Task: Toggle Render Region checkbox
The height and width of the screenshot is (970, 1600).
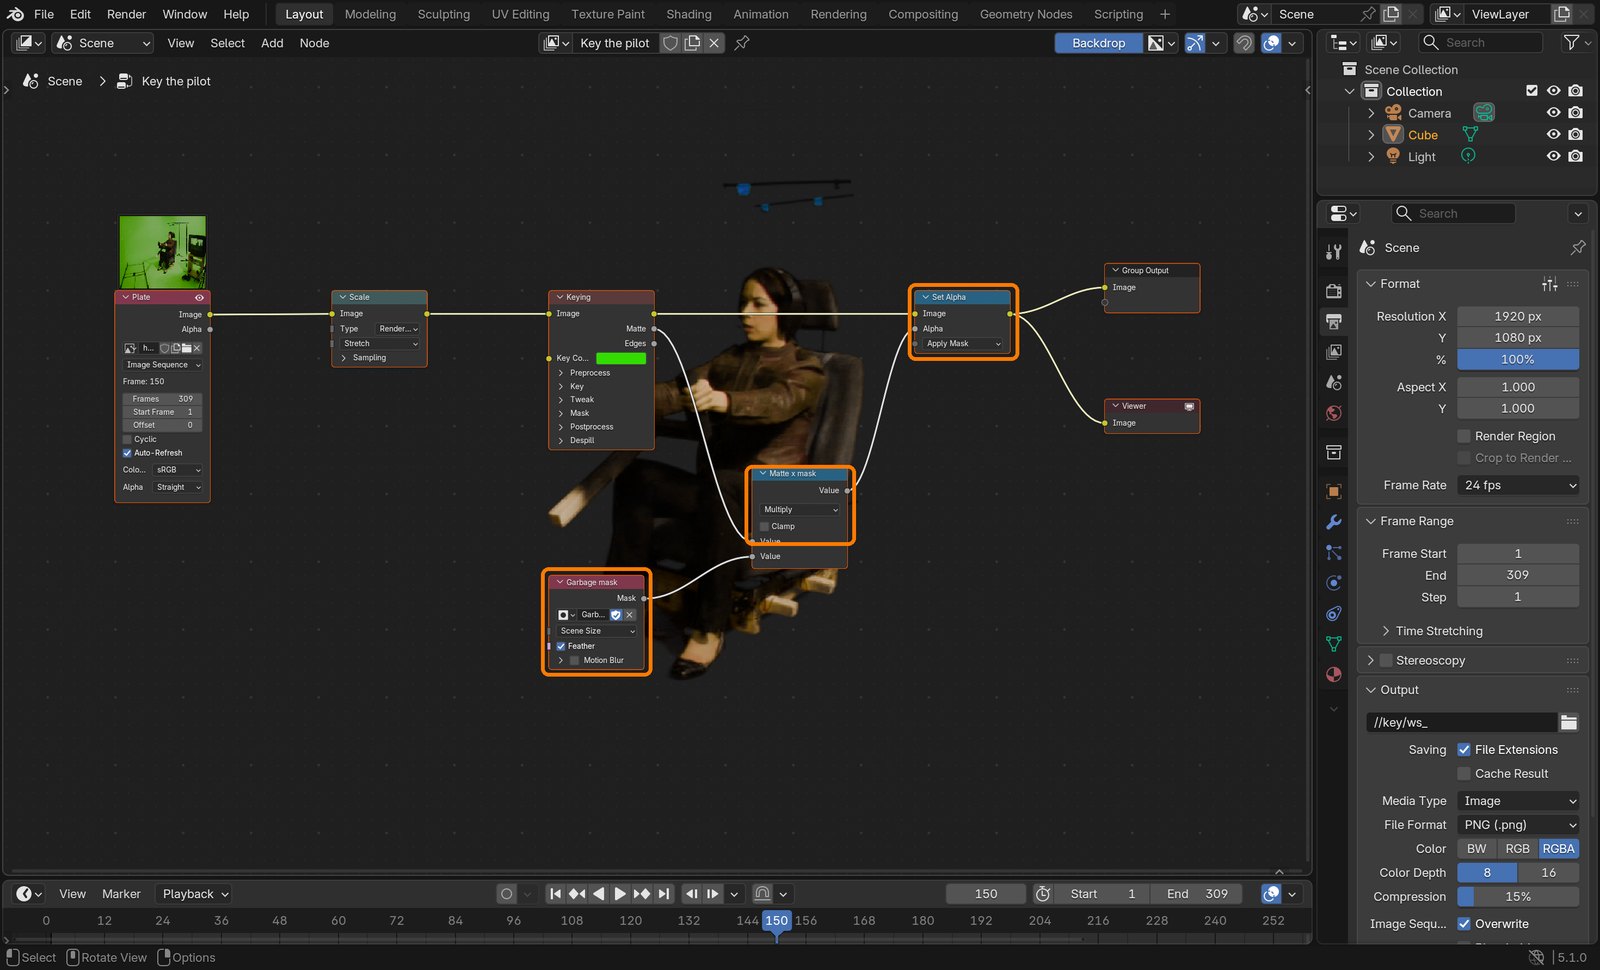Action: 1464,436
